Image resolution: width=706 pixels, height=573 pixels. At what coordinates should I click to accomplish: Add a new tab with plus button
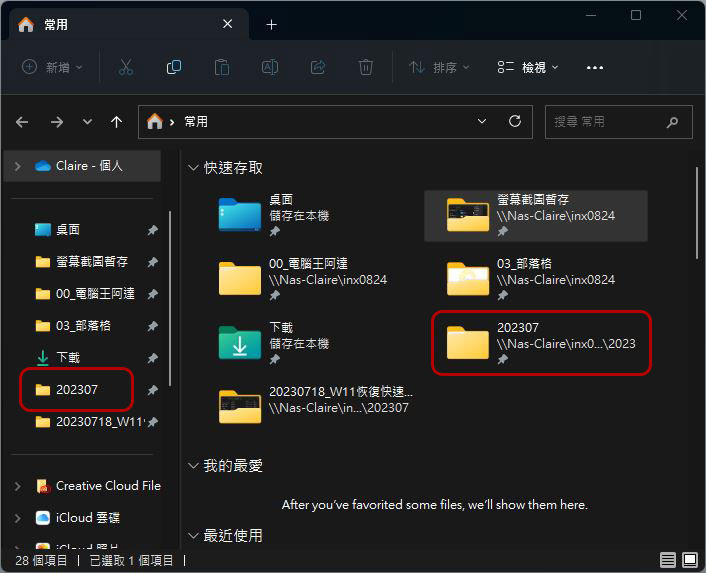pyautogui.click(x=271, y=25)
